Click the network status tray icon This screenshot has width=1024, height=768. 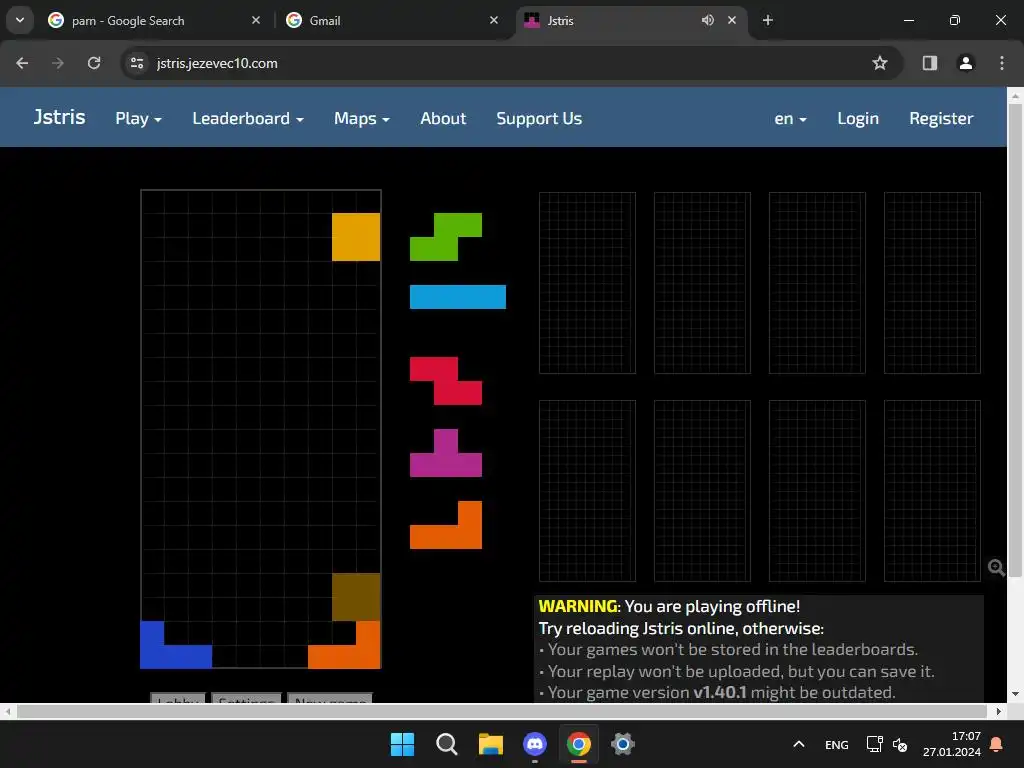tap(874, 744)
